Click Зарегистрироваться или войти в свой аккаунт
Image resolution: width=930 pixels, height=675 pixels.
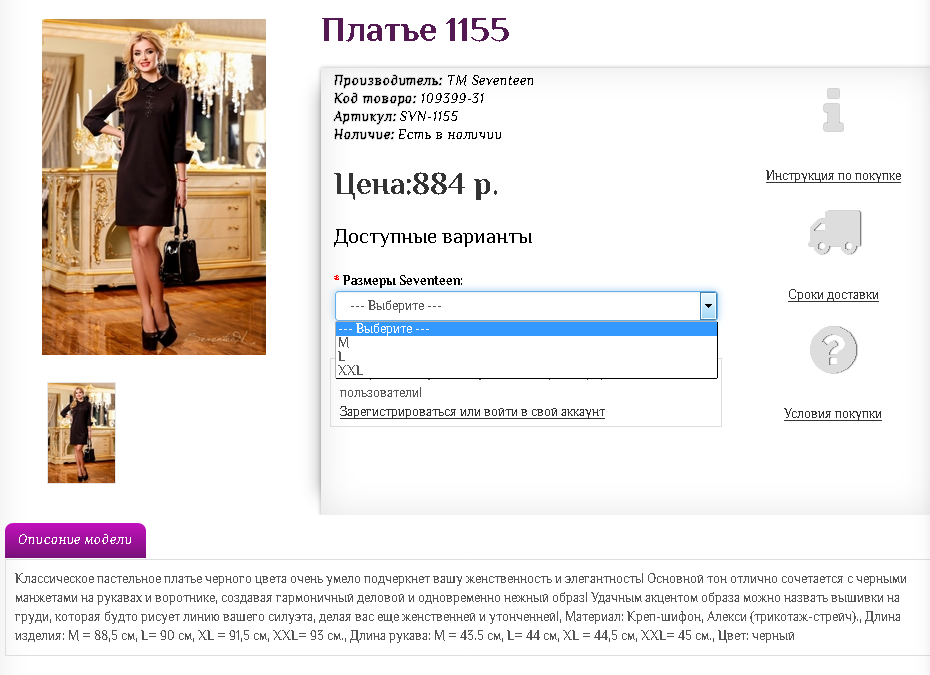(x=472, y=412)
